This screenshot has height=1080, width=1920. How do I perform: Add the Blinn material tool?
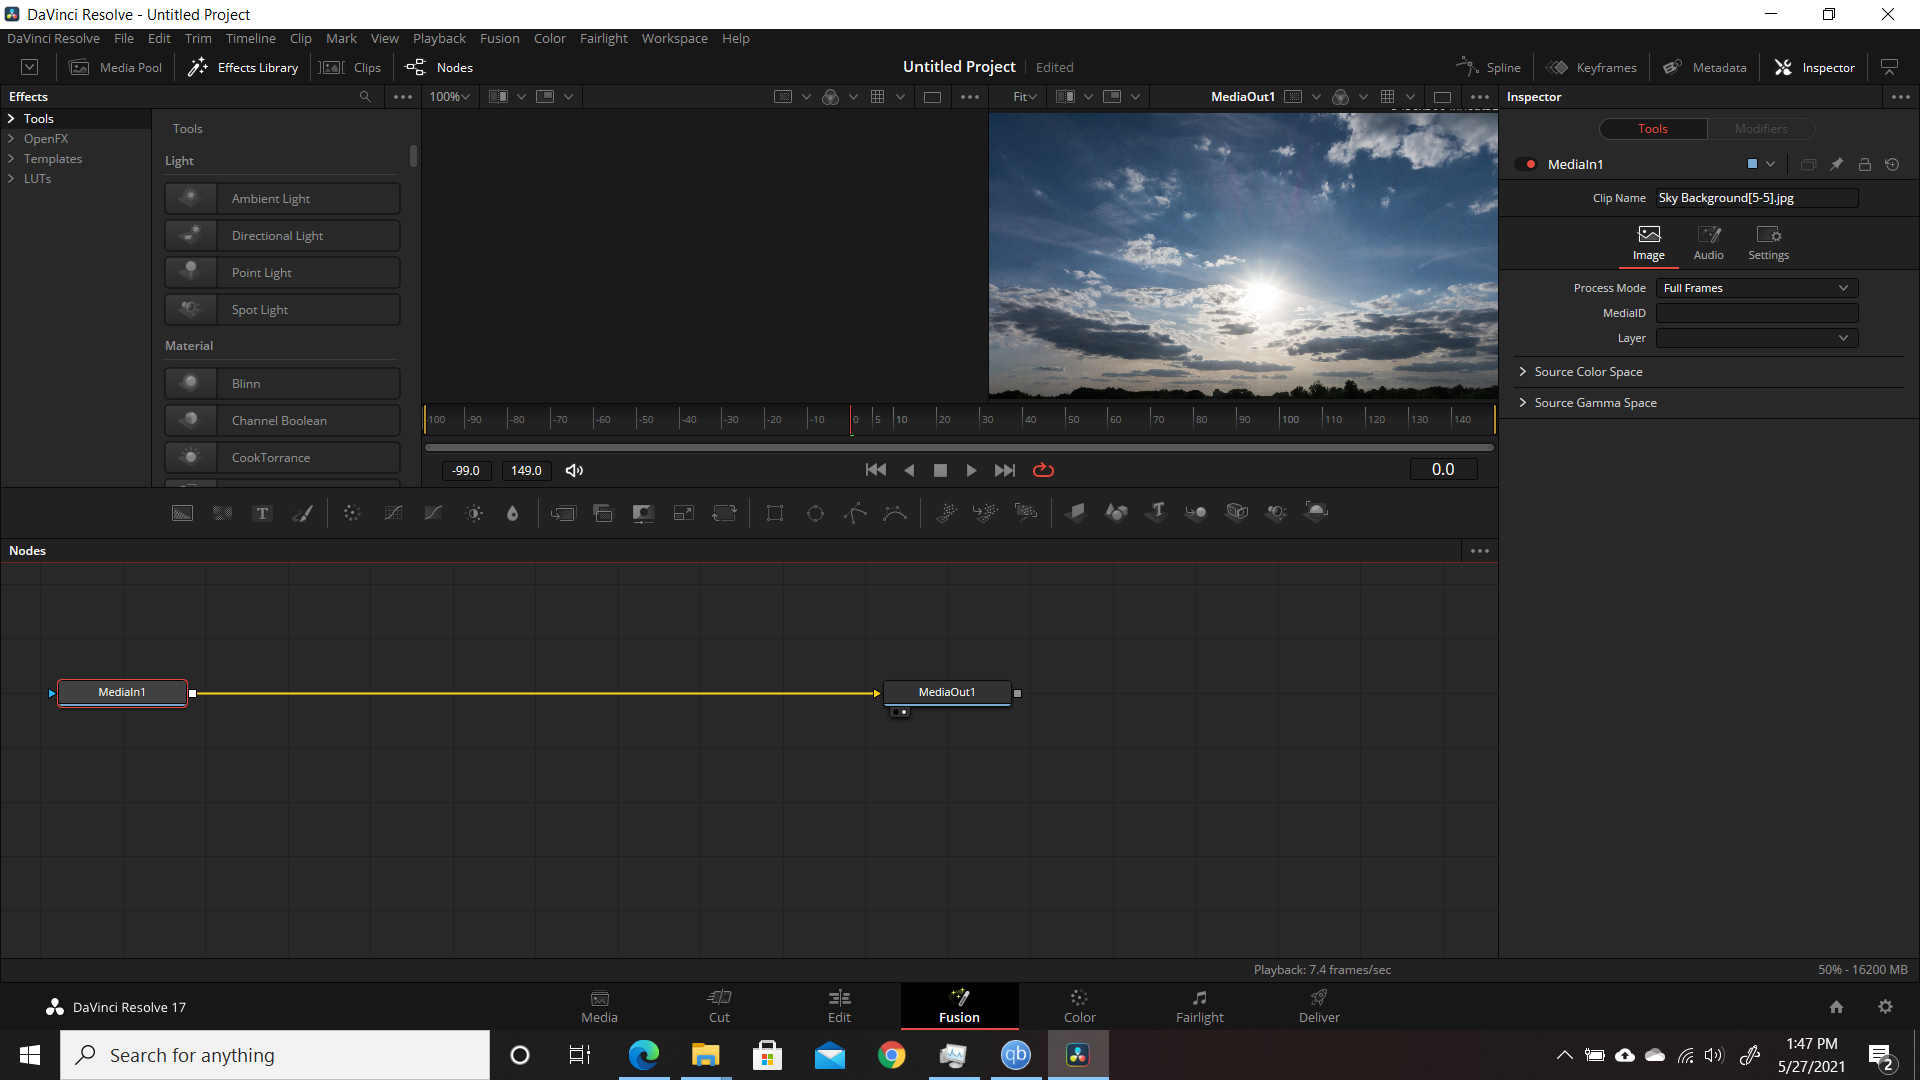(282, 384)
